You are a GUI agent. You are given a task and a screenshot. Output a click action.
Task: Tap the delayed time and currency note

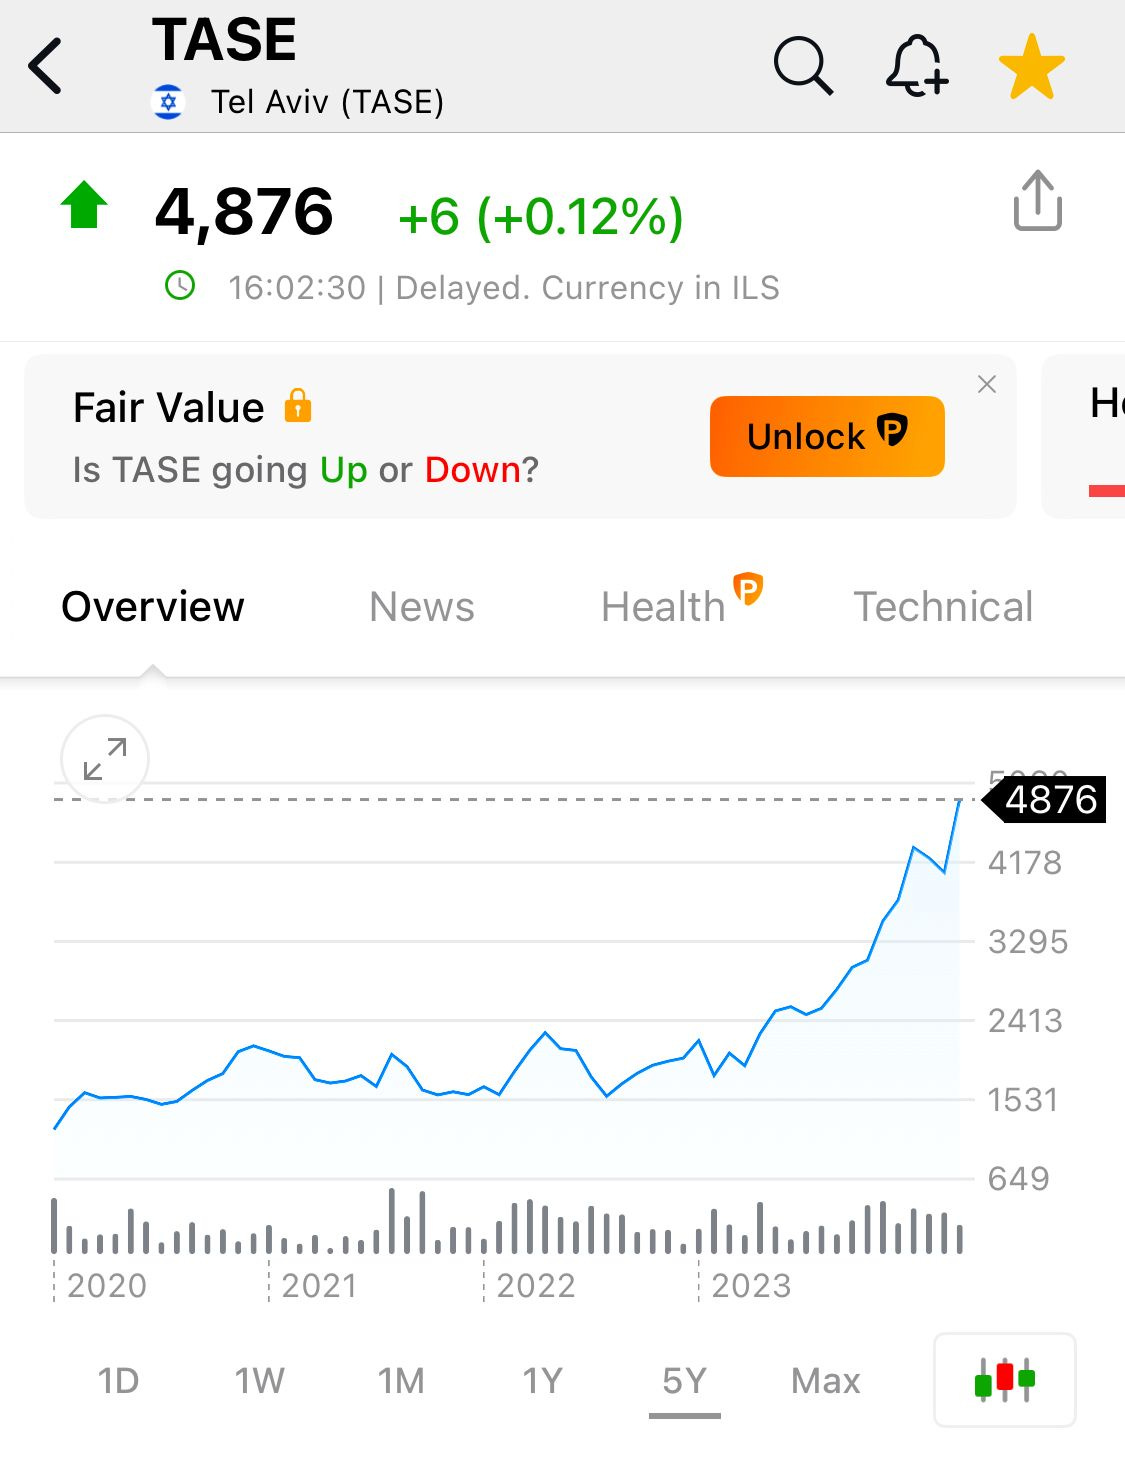pos(504,288)
